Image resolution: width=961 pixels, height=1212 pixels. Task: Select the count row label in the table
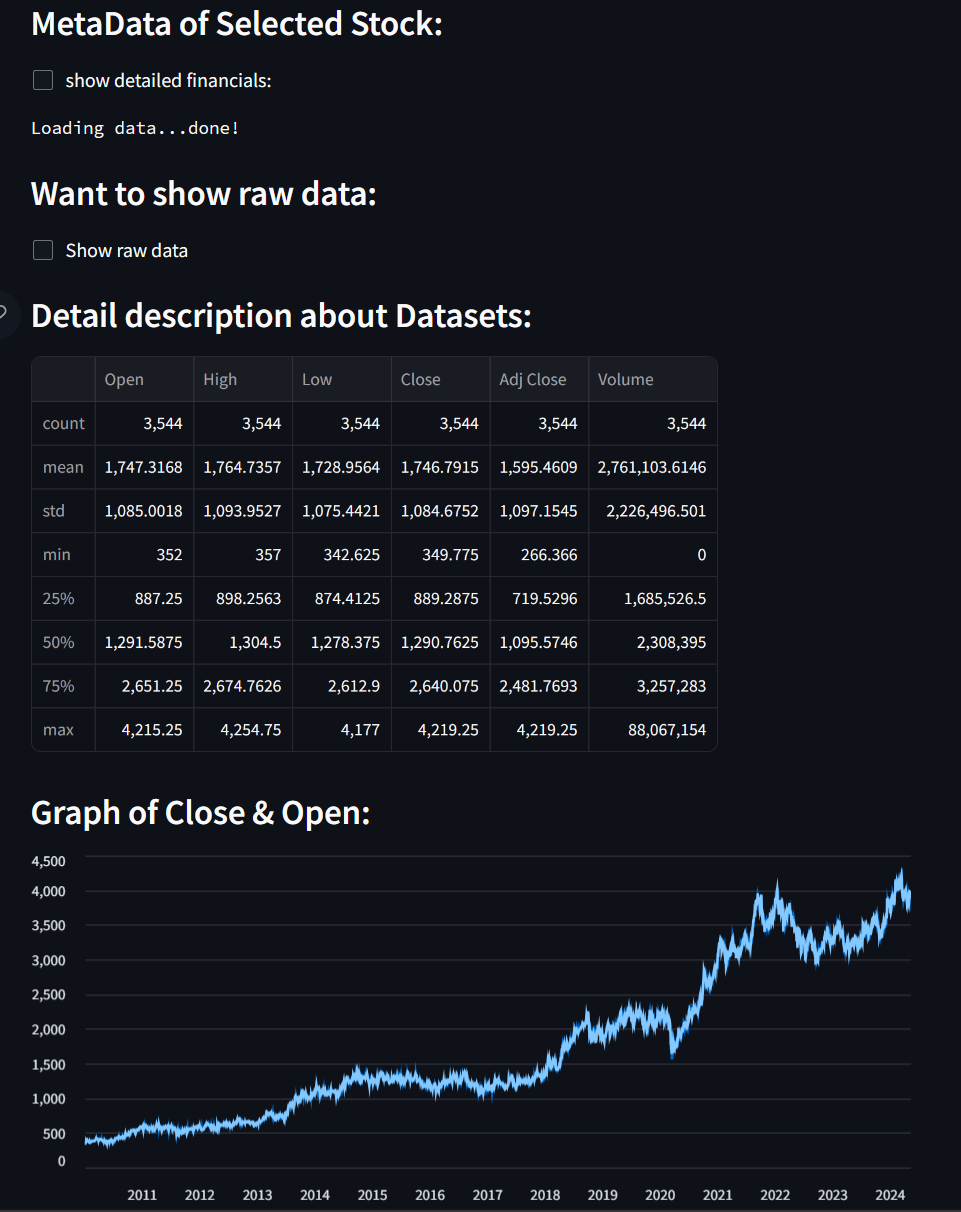tap(64, 423)
